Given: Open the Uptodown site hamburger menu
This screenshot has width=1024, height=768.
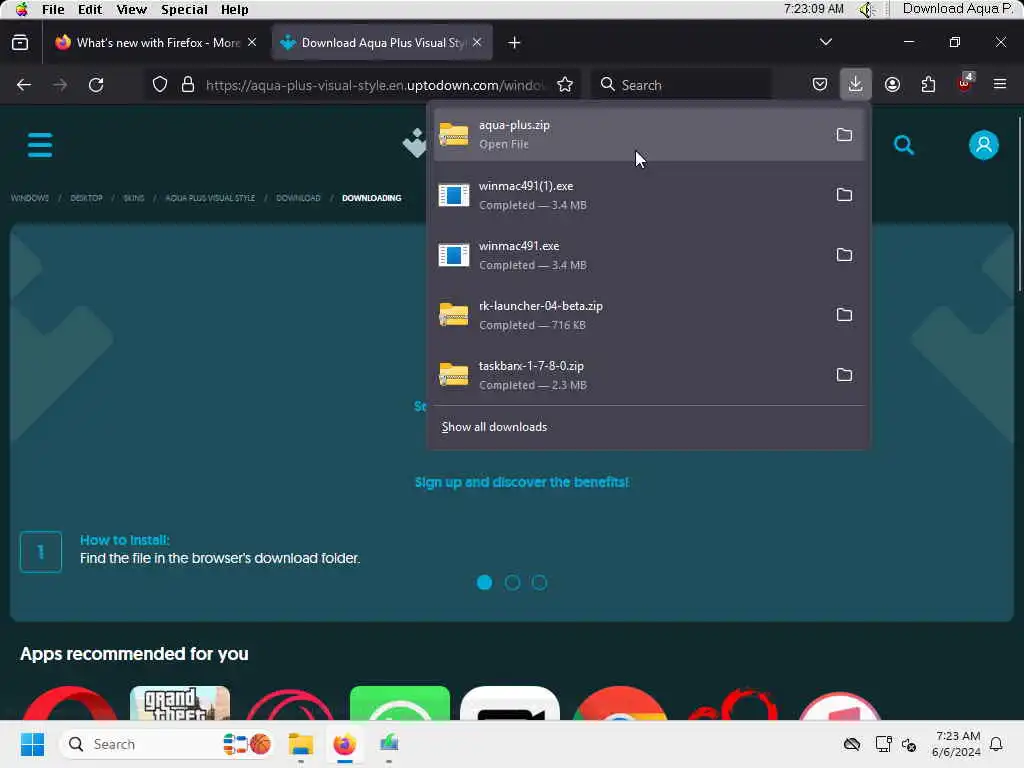Looking at the screenshot, I should (40, 145).
